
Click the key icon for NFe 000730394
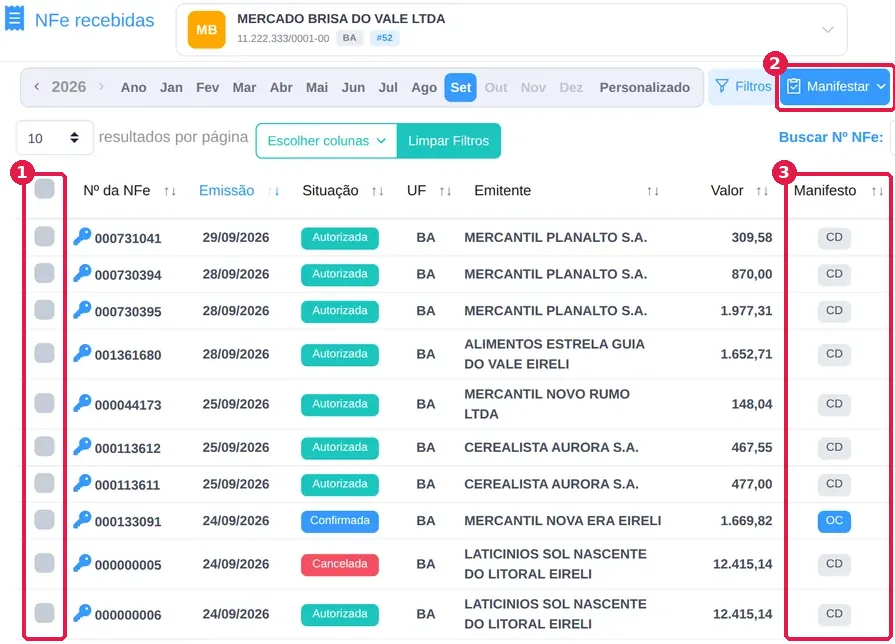coord(82,273)
